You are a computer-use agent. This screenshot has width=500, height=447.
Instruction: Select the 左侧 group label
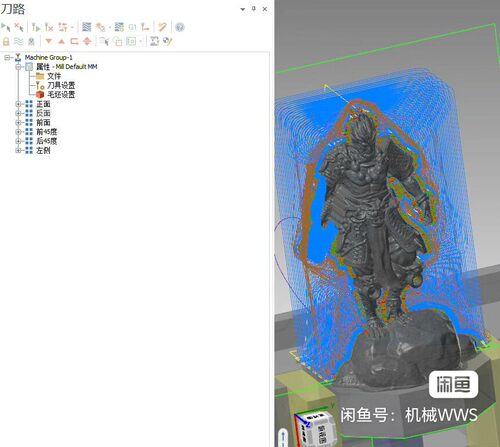pyautogui.click(x=43, y=151)
